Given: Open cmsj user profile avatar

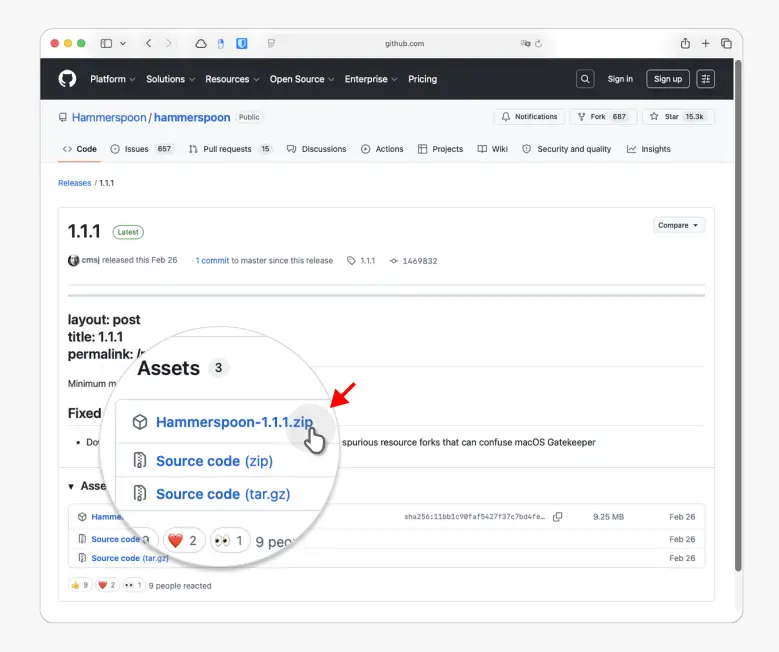Looking at the screenshot, I should pos(74,260).
